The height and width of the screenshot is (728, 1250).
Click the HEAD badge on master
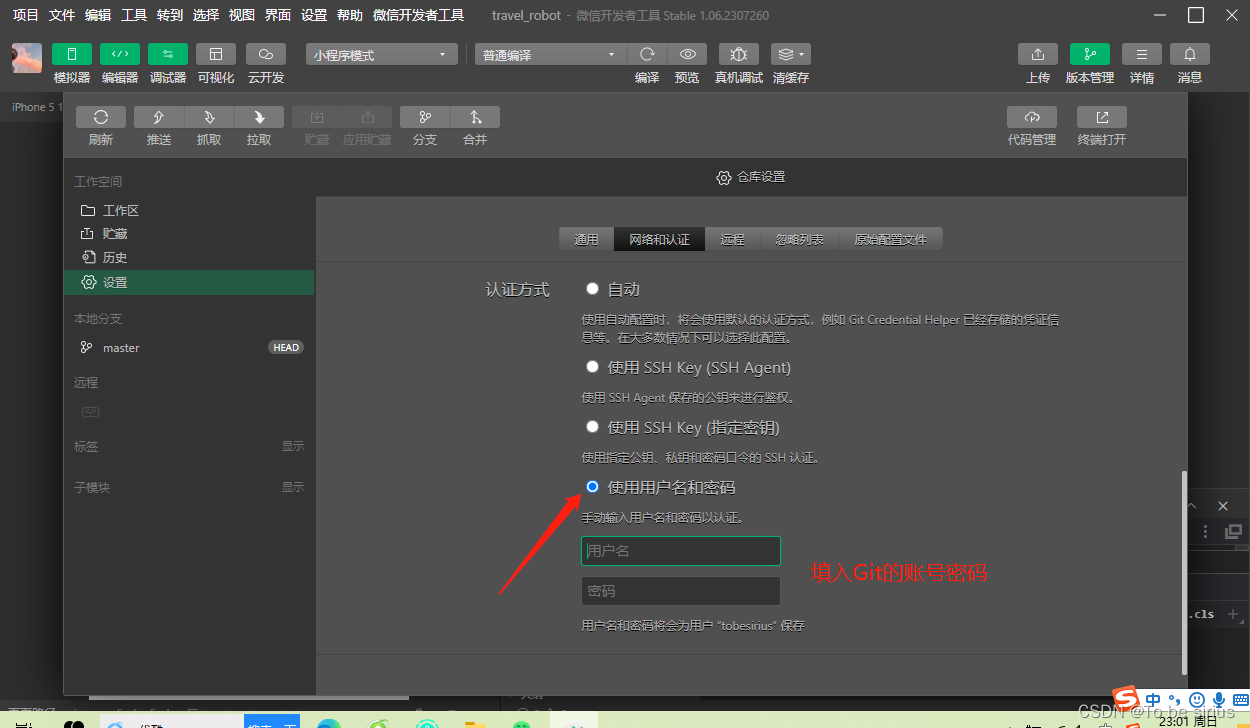point(286,347)
